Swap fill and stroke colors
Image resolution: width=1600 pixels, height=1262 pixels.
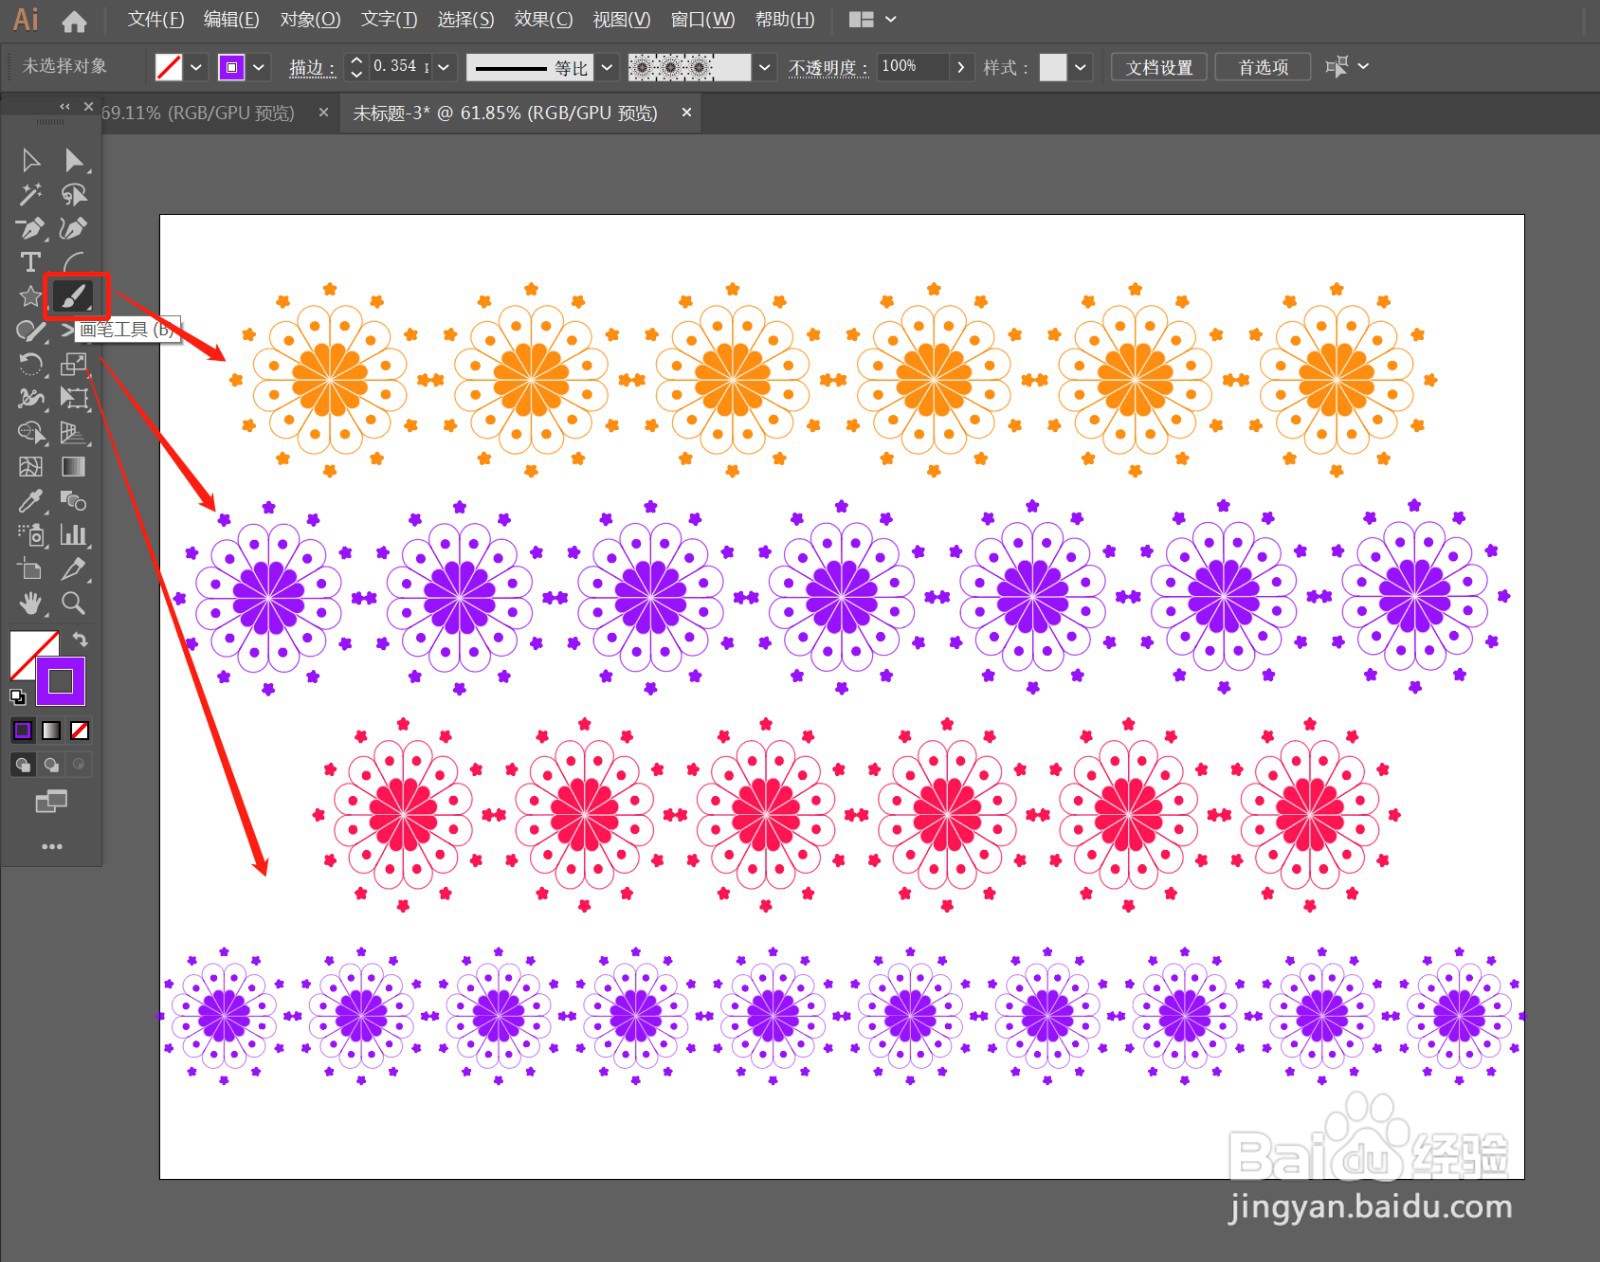[79, 639]
